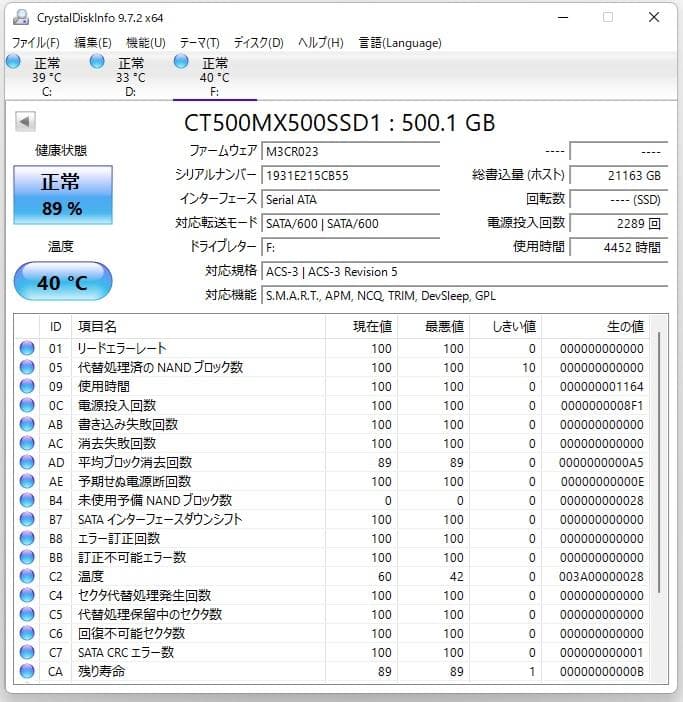
Task: Click status orb for B7 SATAインターフェースダウンシフト
Action: click(27, 519)
